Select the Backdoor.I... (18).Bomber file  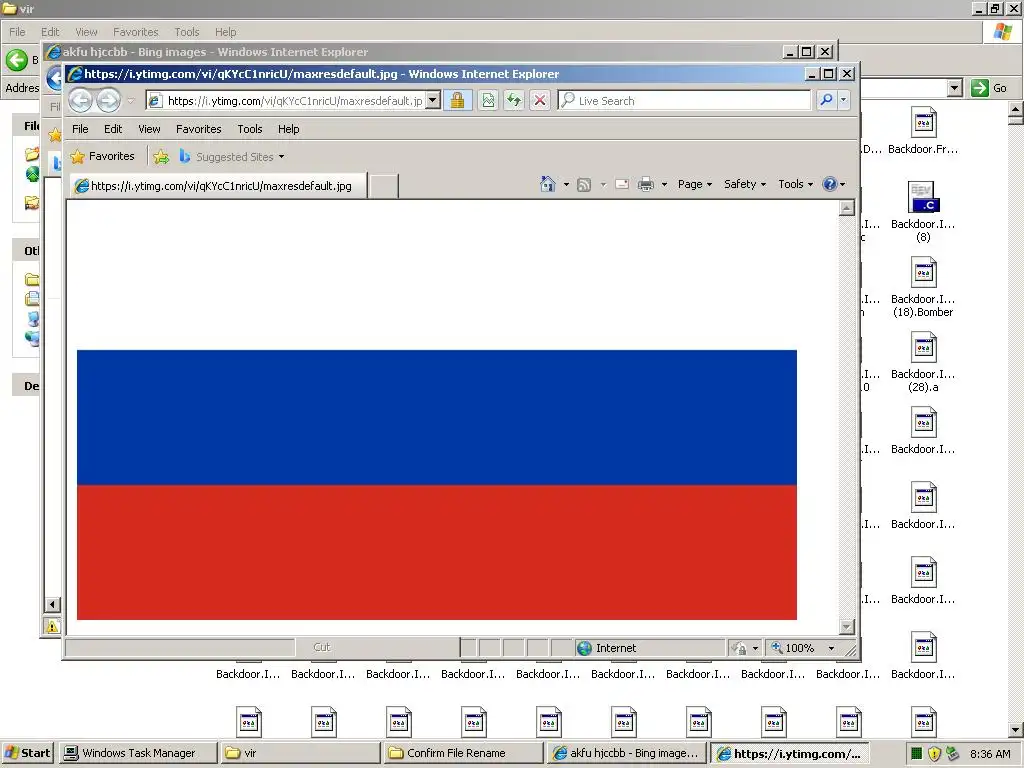[x=923, y=287]
